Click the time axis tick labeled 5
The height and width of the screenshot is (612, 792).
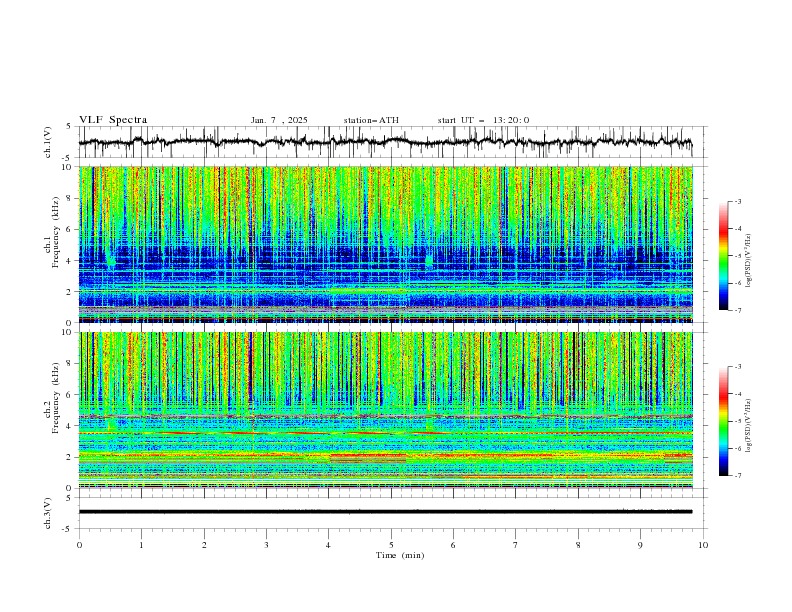391,545
